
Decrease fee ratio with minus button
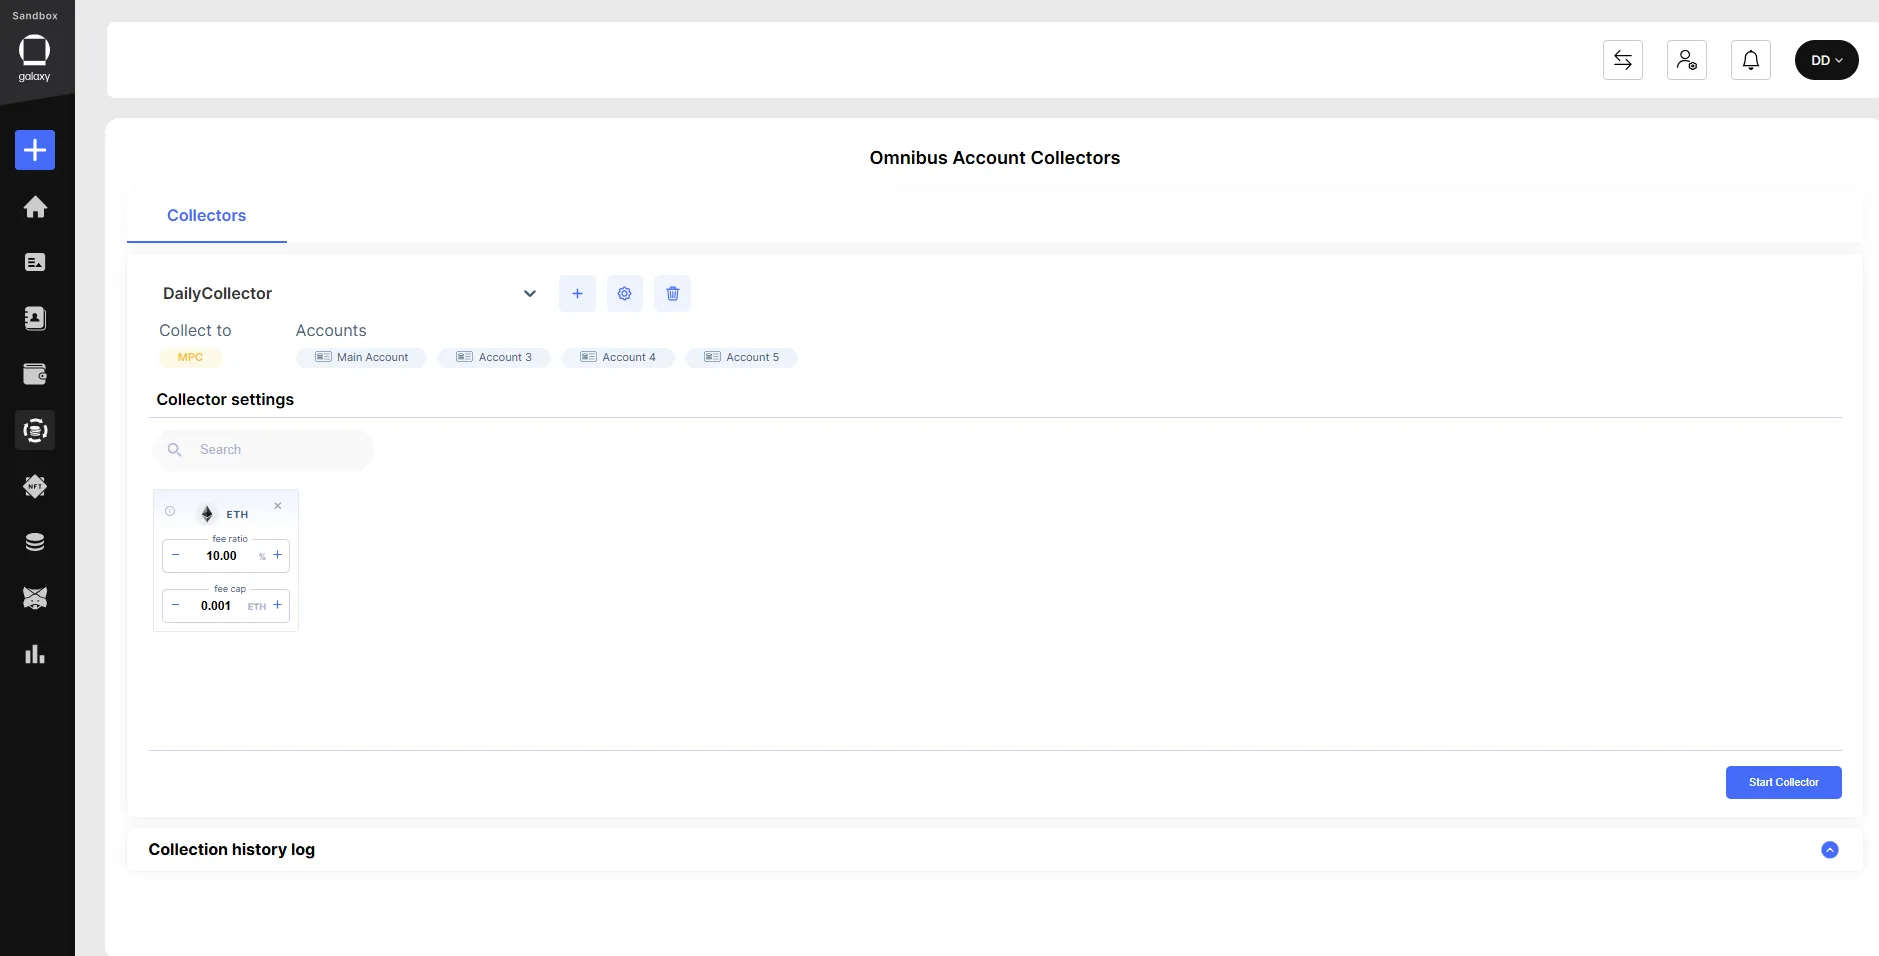(x=176, y=555)
